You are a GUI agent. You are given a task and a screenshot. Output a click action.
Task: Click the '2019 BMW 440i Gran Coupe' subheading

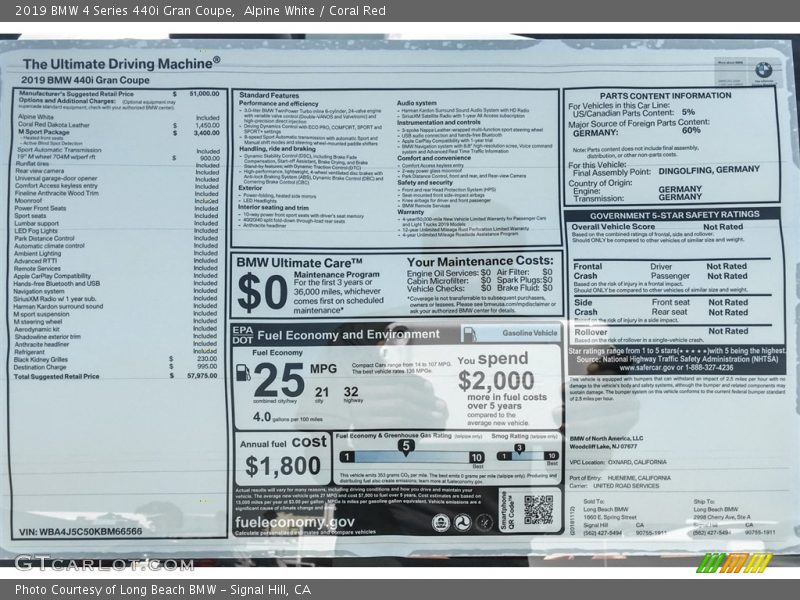click(x=85, y=80)
